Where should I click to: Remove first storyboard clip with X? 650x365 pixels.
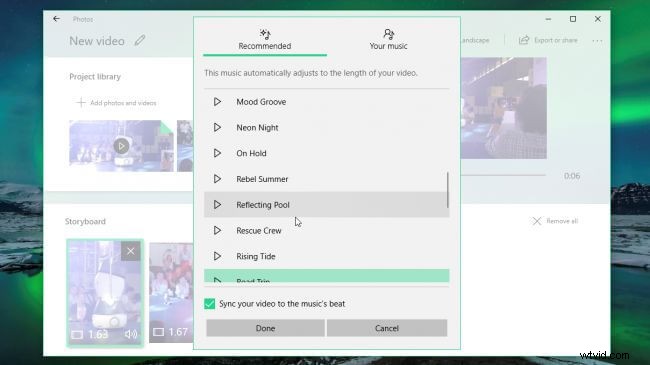(131, 251)
